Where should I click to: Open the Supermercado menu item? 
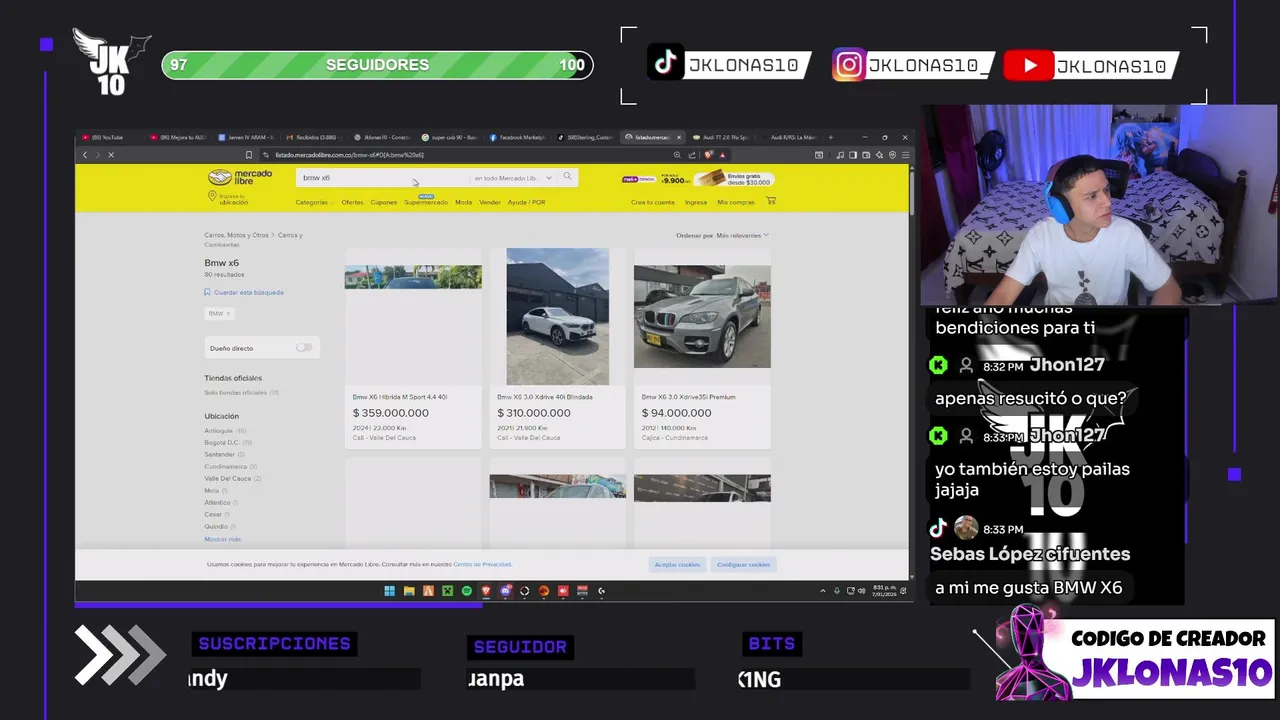tap(426, 202)
